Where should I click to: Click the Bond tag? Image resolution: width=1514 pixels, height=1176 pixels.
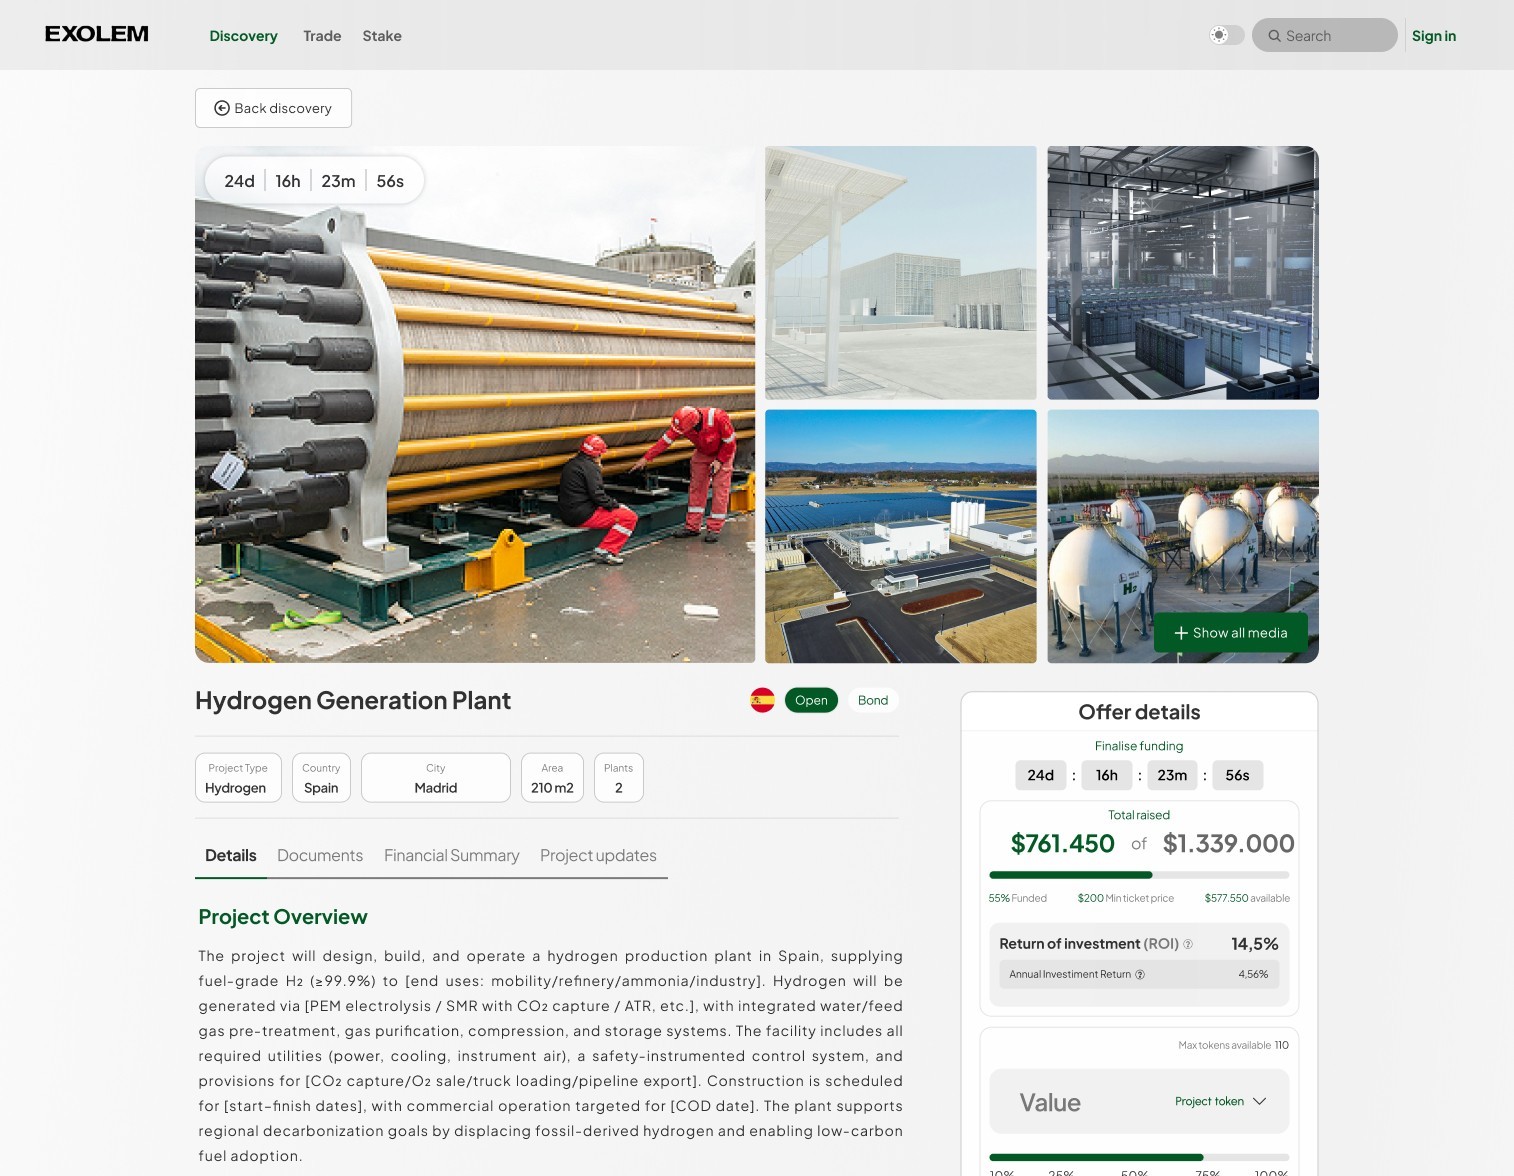[873, 700]
